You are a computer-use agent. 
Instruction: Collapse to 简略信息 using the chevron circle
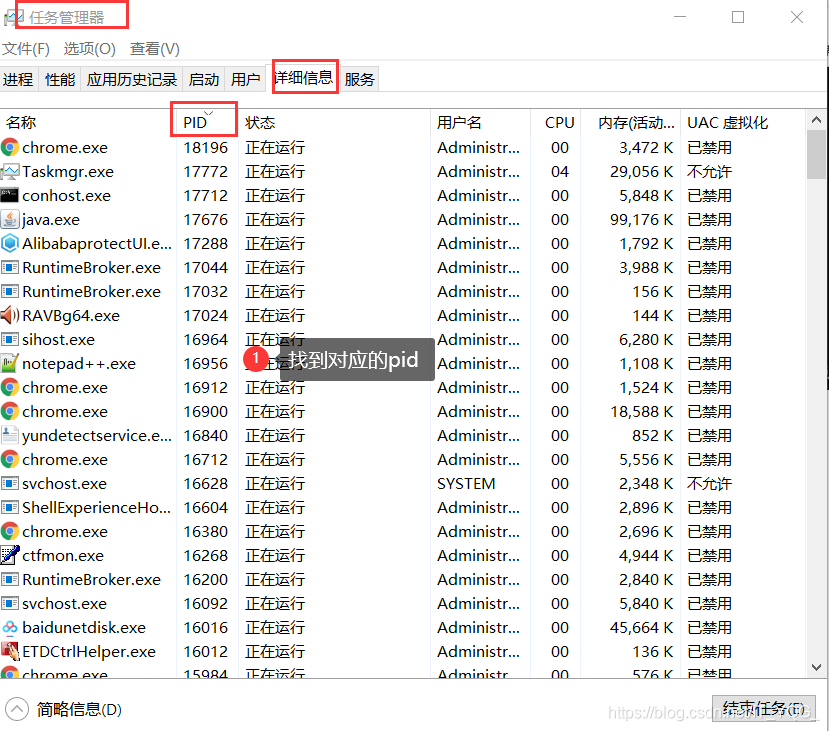16,709
